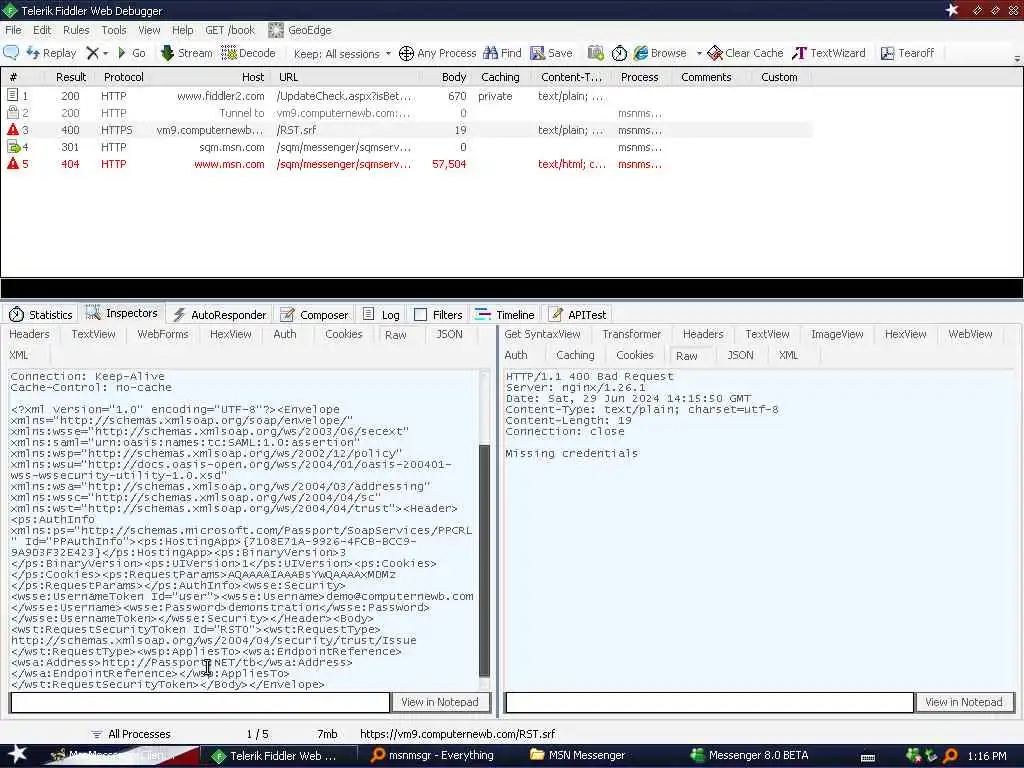Sort by the Body column header

point(453,77)
